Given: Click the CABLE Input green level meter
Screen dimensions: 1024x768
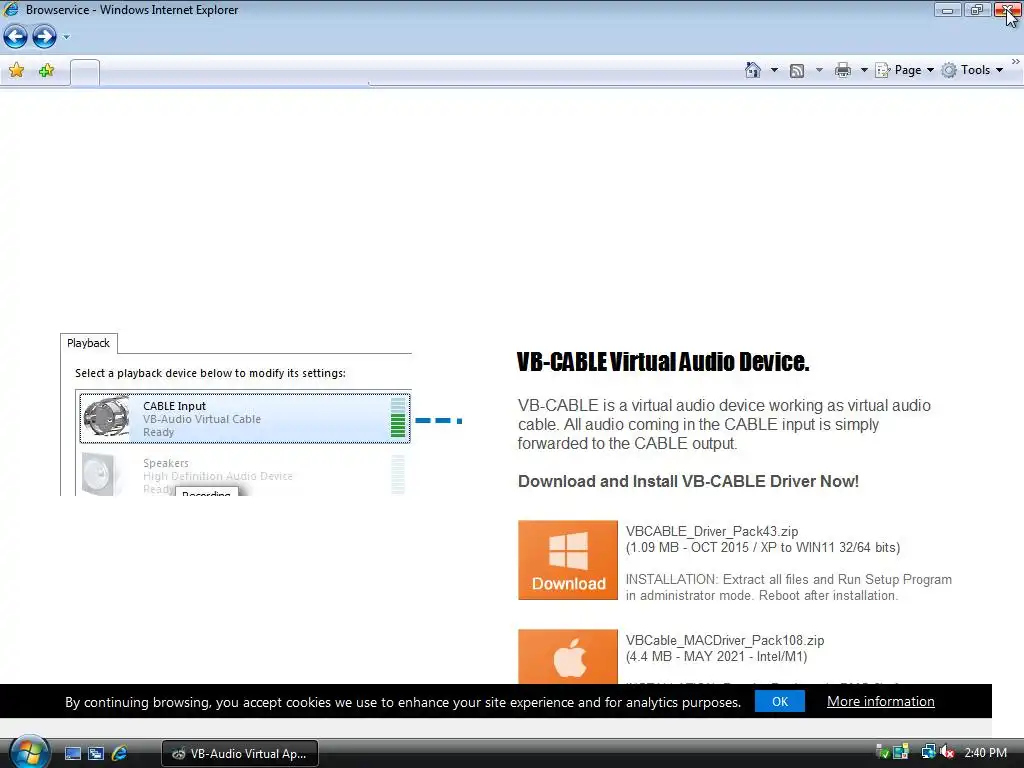Looking at the screenshot, I should (x=398, y=418).
